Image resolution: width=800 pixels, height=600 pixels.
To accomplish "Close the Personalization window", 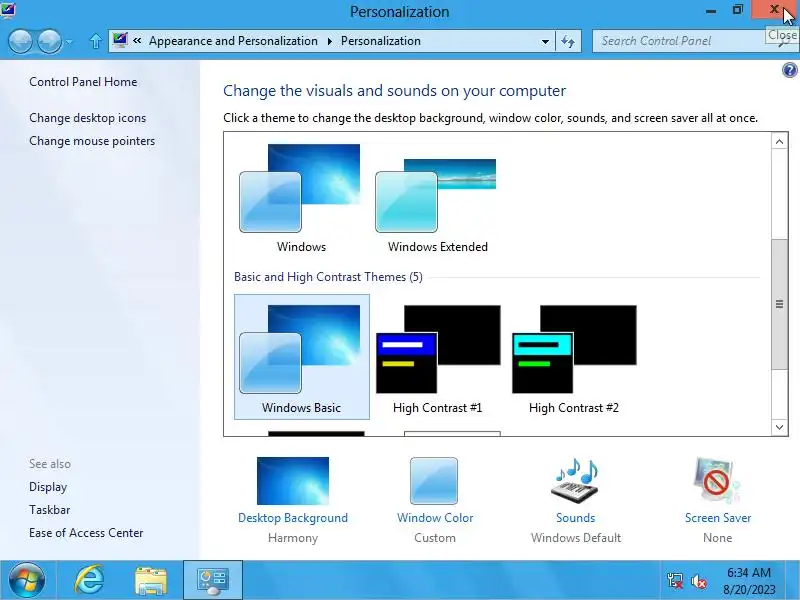I will [774, 10].
